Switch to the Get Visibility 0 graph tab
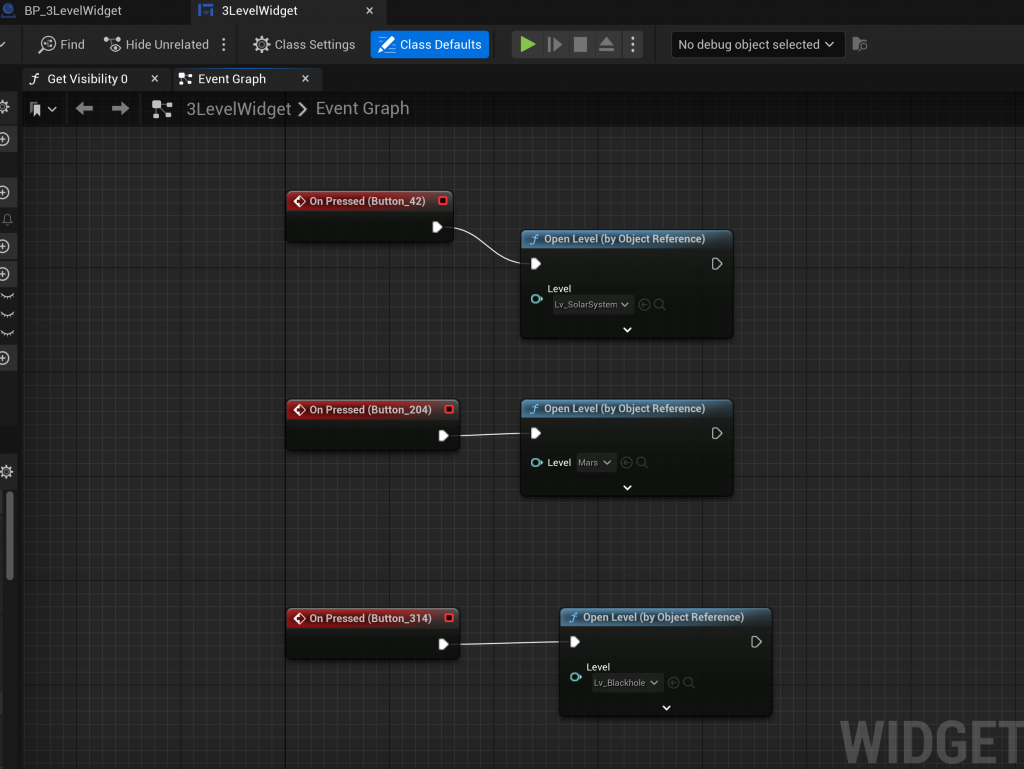1024x769 pixels. point(88,79)
